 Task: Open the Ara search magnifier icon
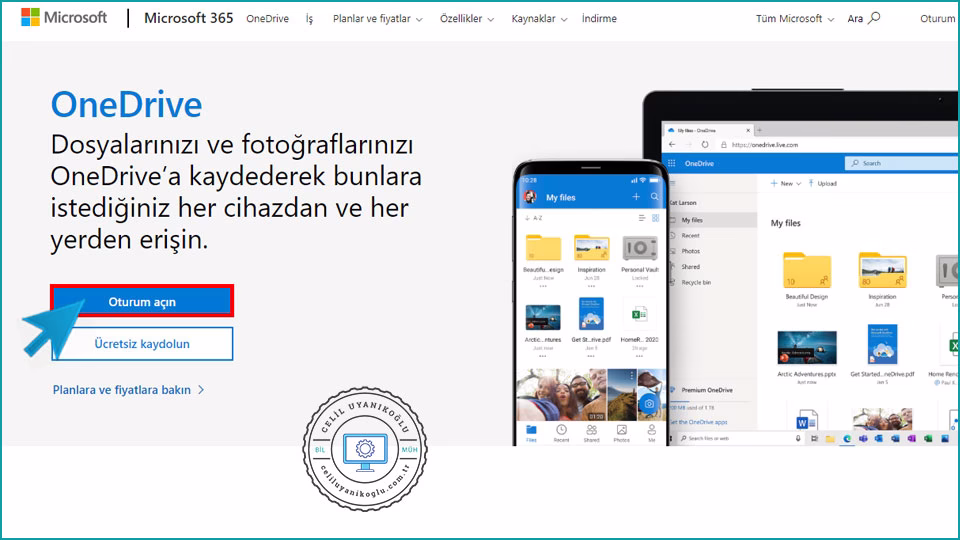coord(874,18)
